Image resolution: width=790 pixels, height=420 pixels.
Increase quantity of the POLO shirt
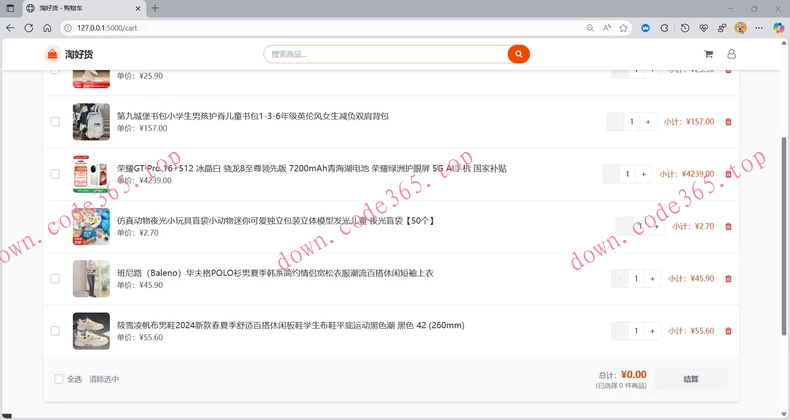point(652,278)
